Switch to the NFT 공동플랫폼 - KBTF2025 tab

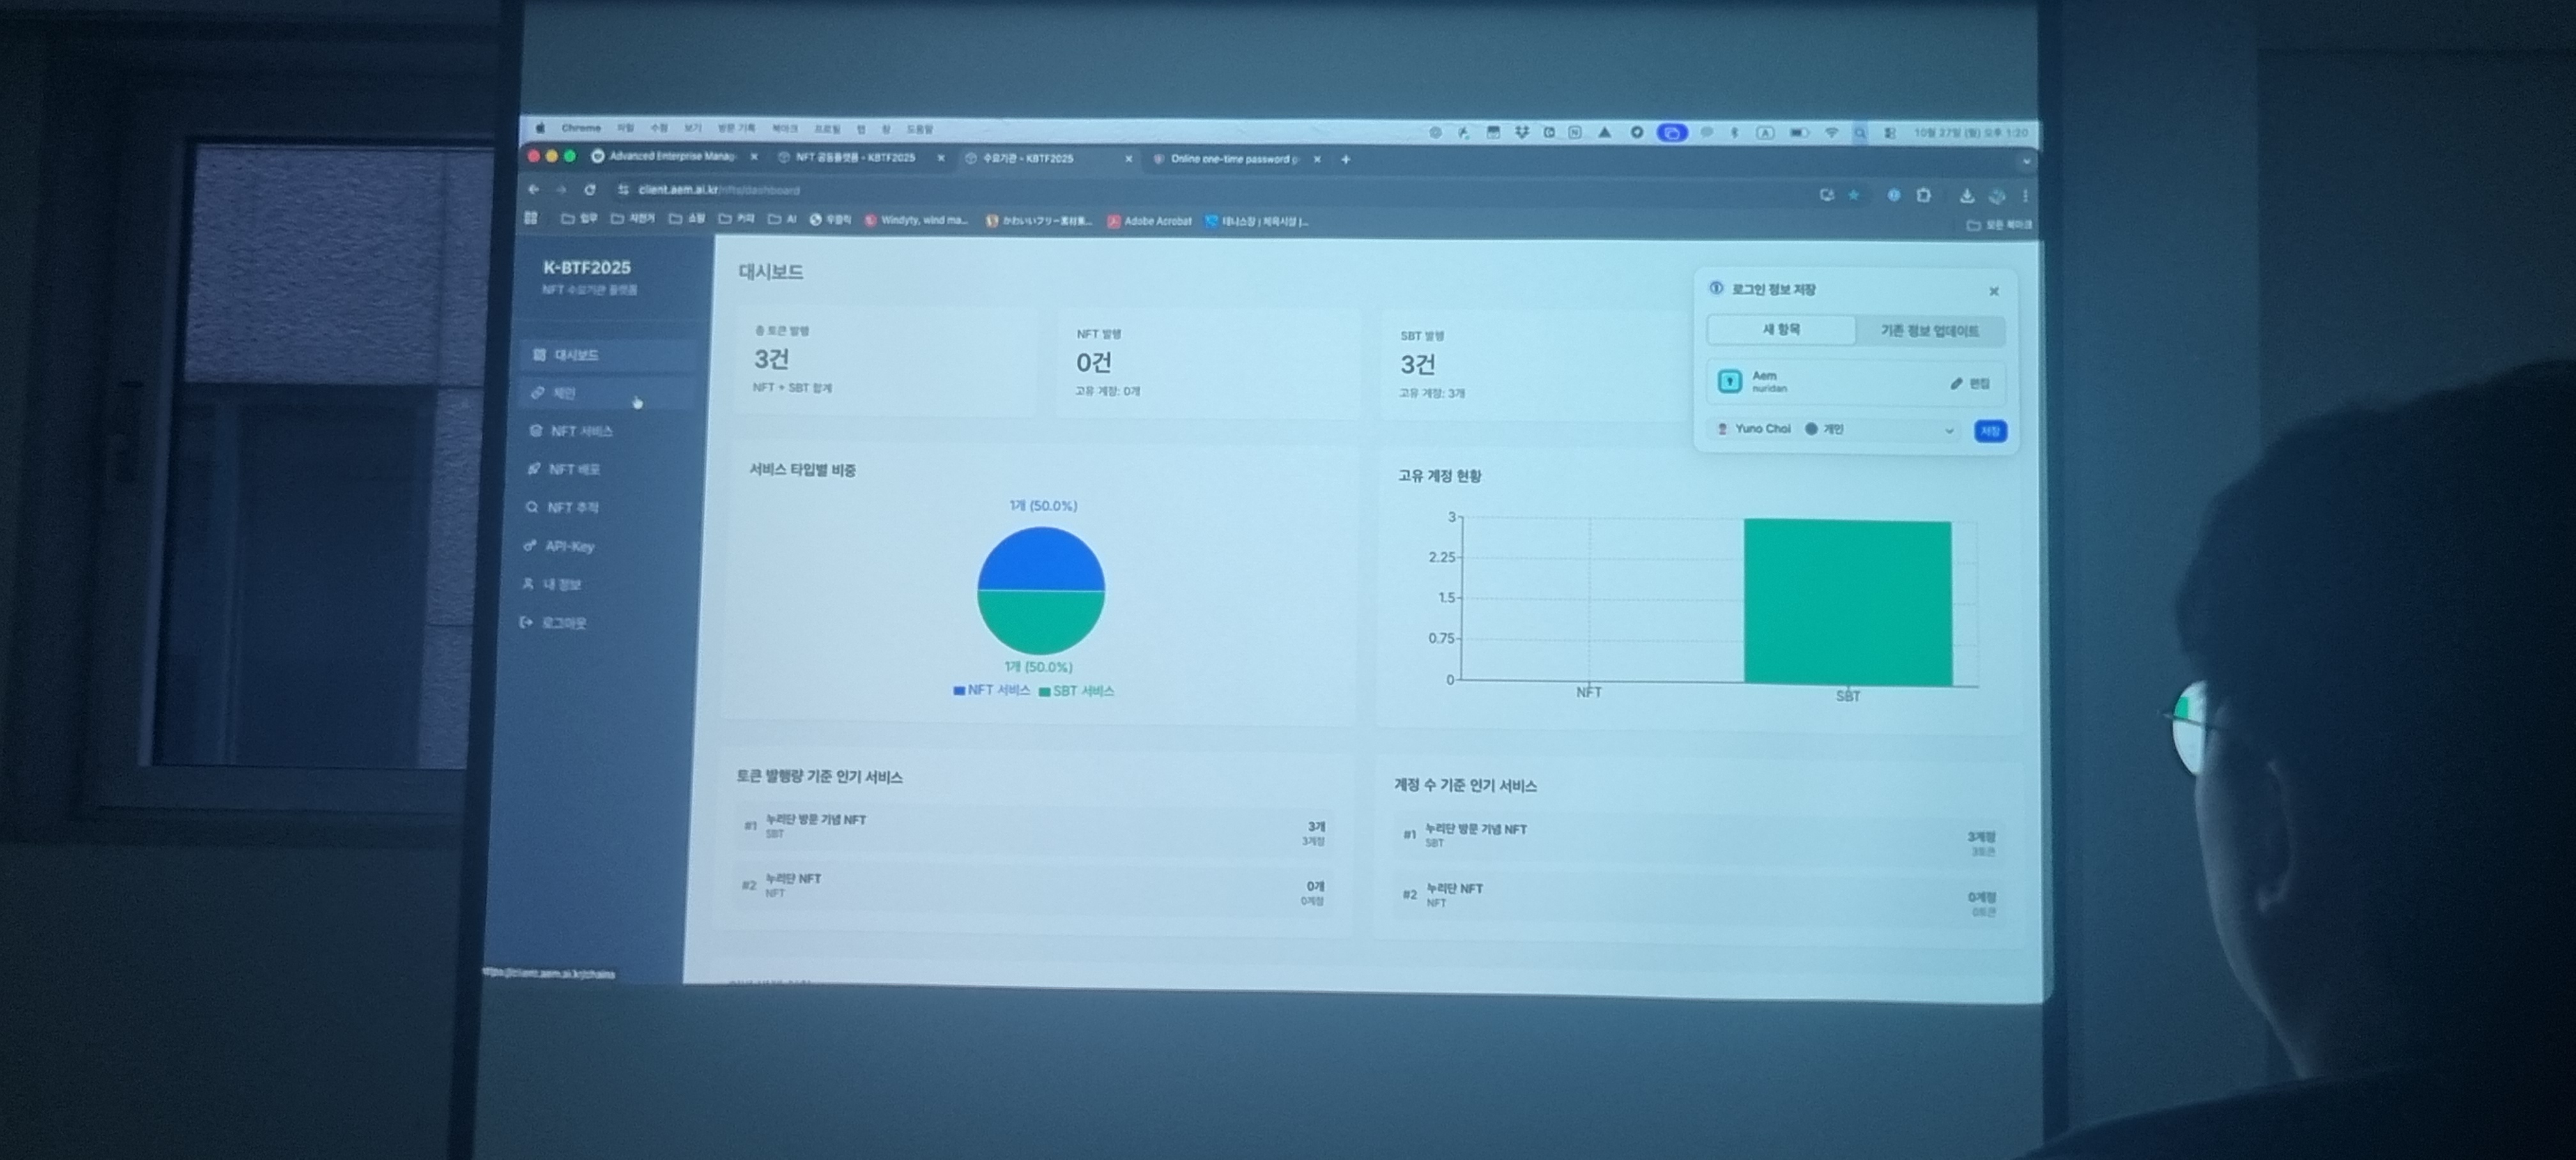pos(855,157)
